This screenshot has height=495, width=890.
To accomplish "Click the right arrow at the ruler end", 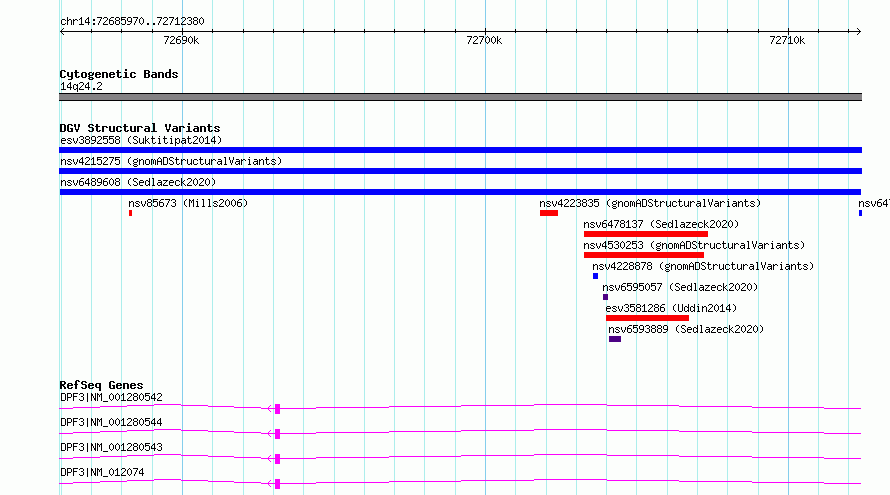I will 859,32.
